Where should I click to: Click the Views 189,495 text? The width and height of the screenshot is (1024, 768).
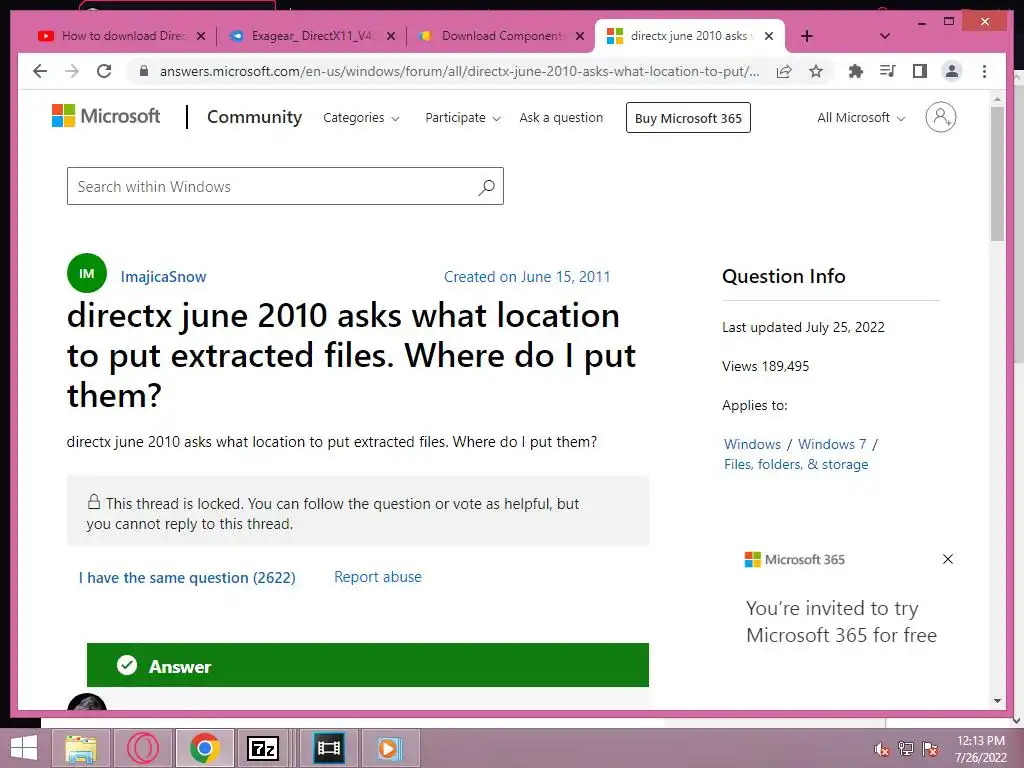tap(765, 366)
